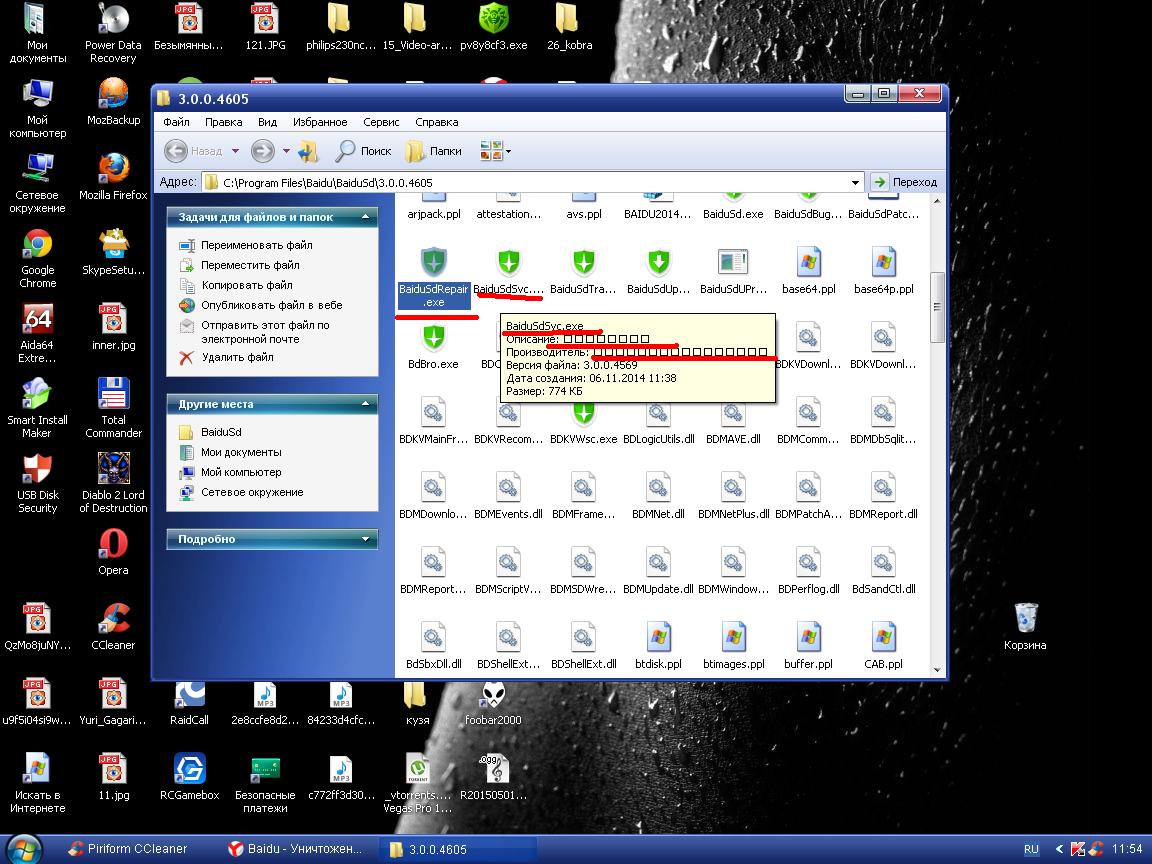Image resolution: width=1152 pixels, height=864 pixels.
Task: Click the Назад back button
Action: point(193,151)
